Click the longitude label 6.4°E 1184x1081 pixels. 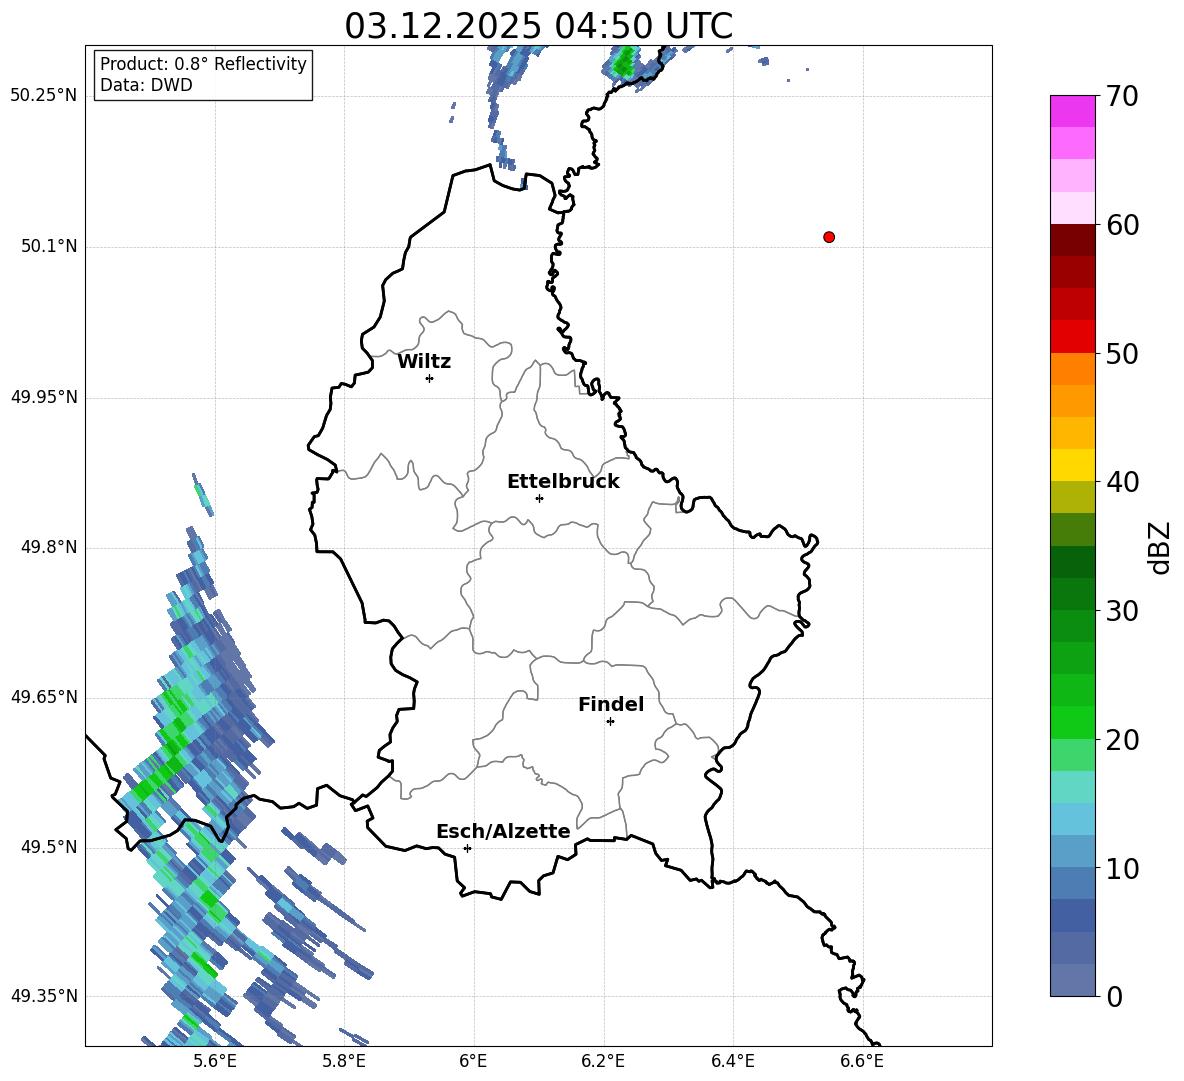click(x=732, y=1061)
